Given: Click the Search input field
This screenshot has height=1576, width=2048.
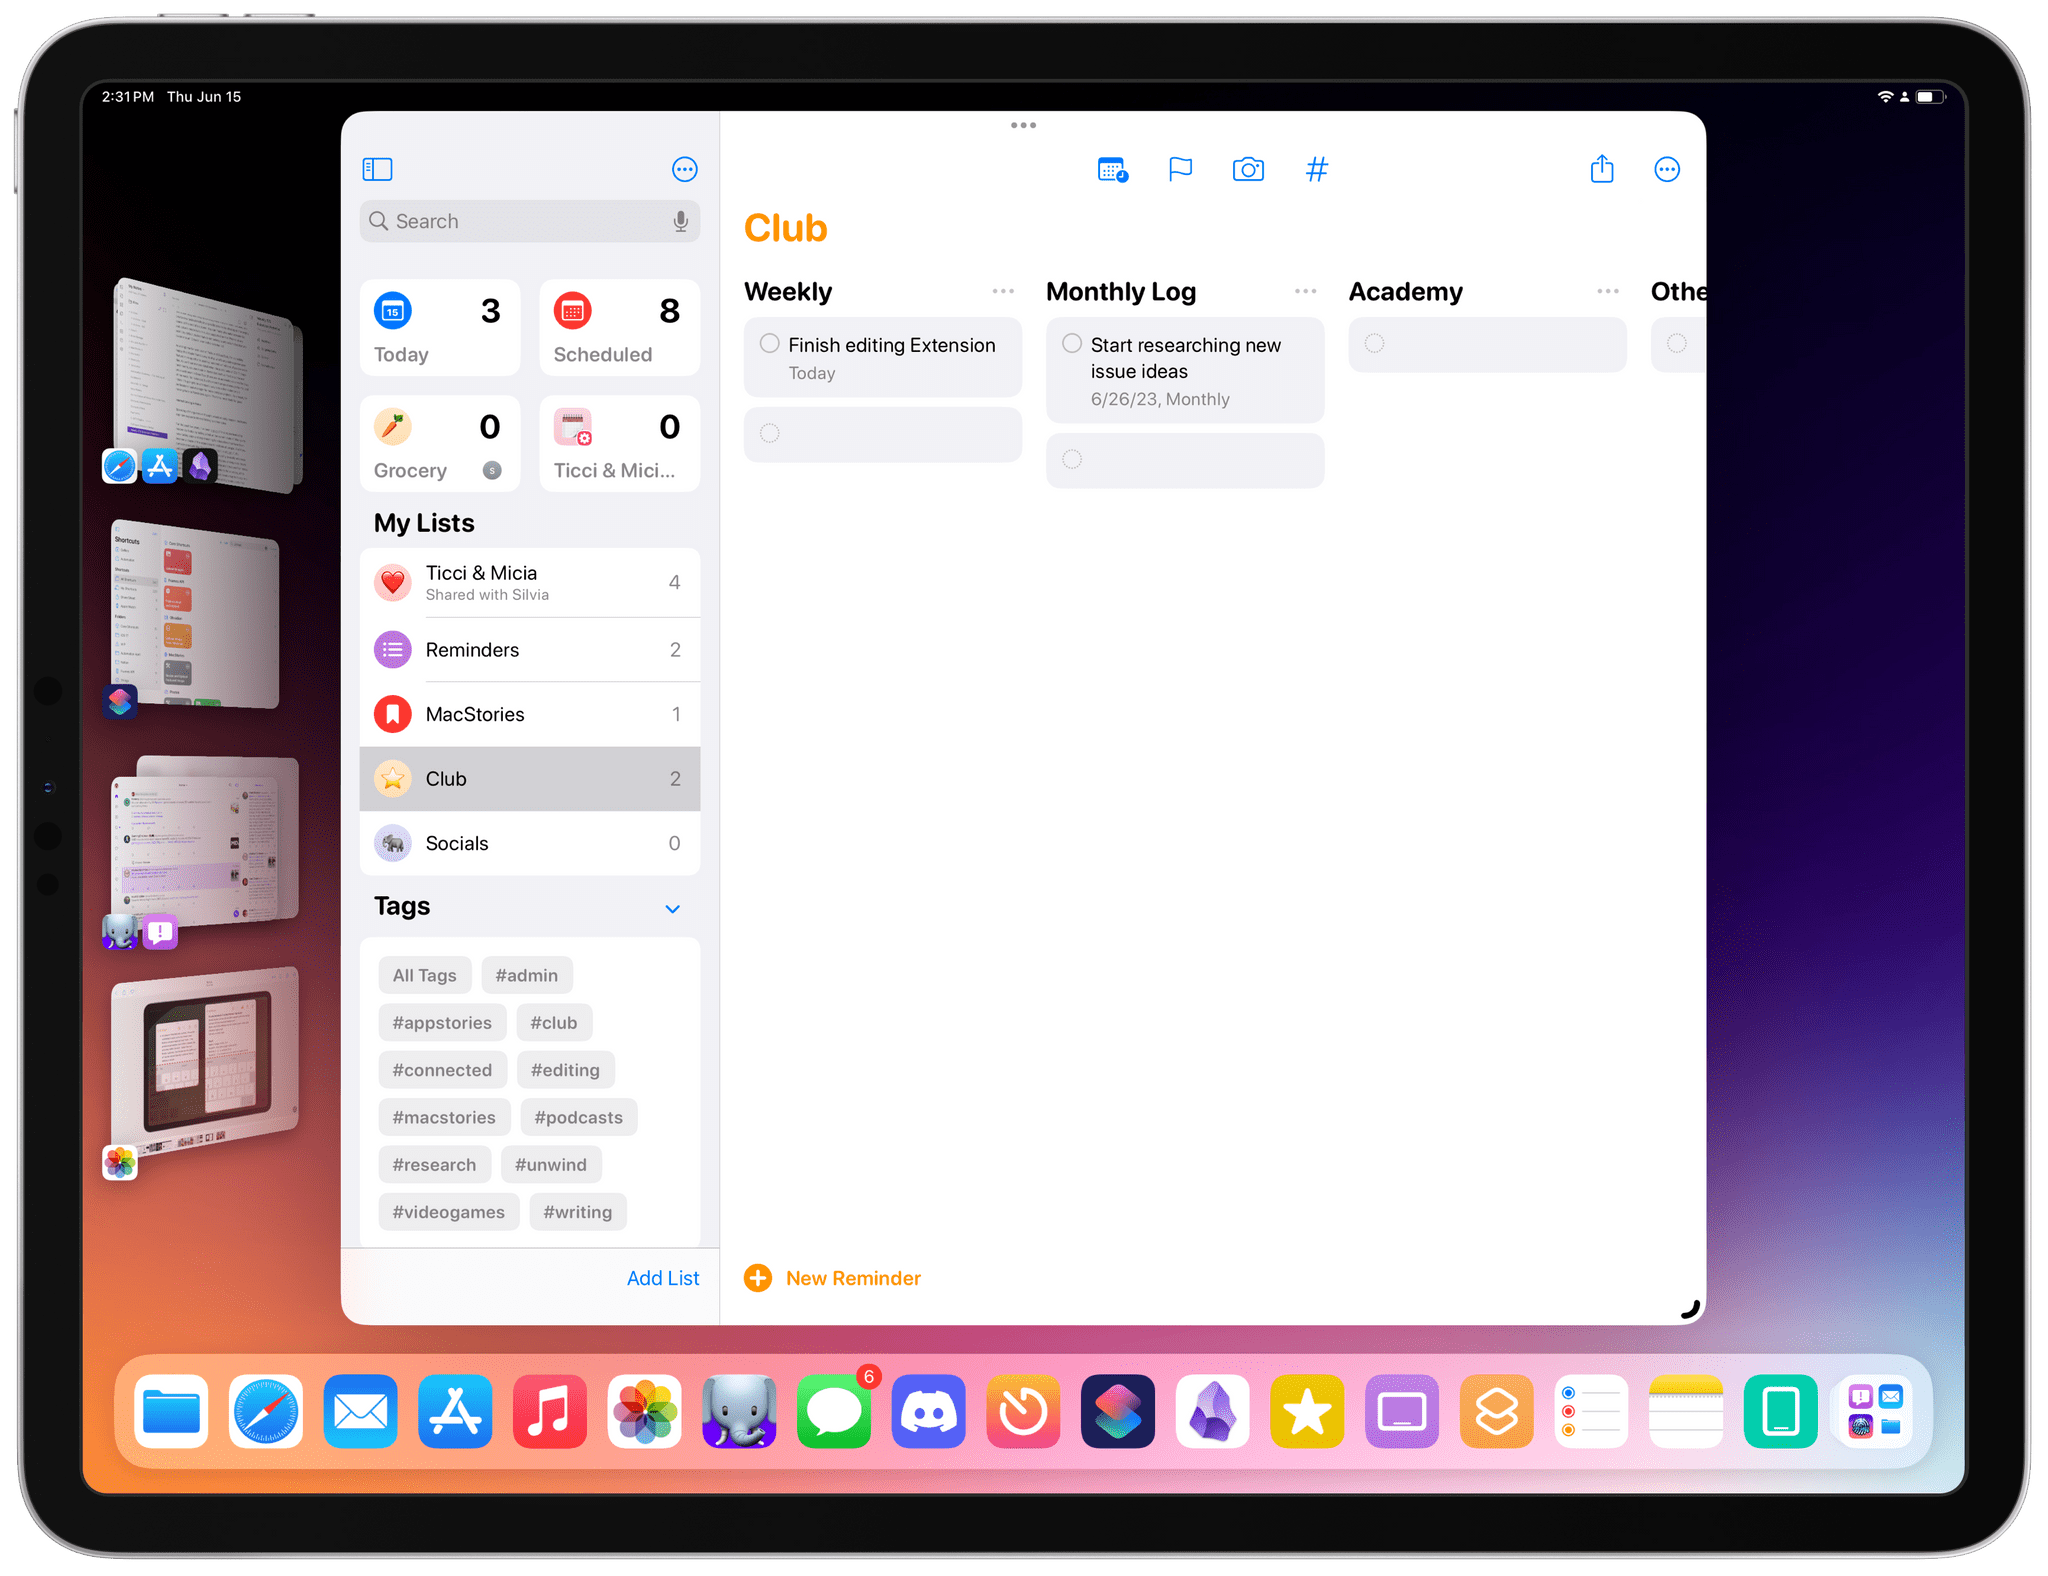Looking at the screenshot, I should [528, 220].
